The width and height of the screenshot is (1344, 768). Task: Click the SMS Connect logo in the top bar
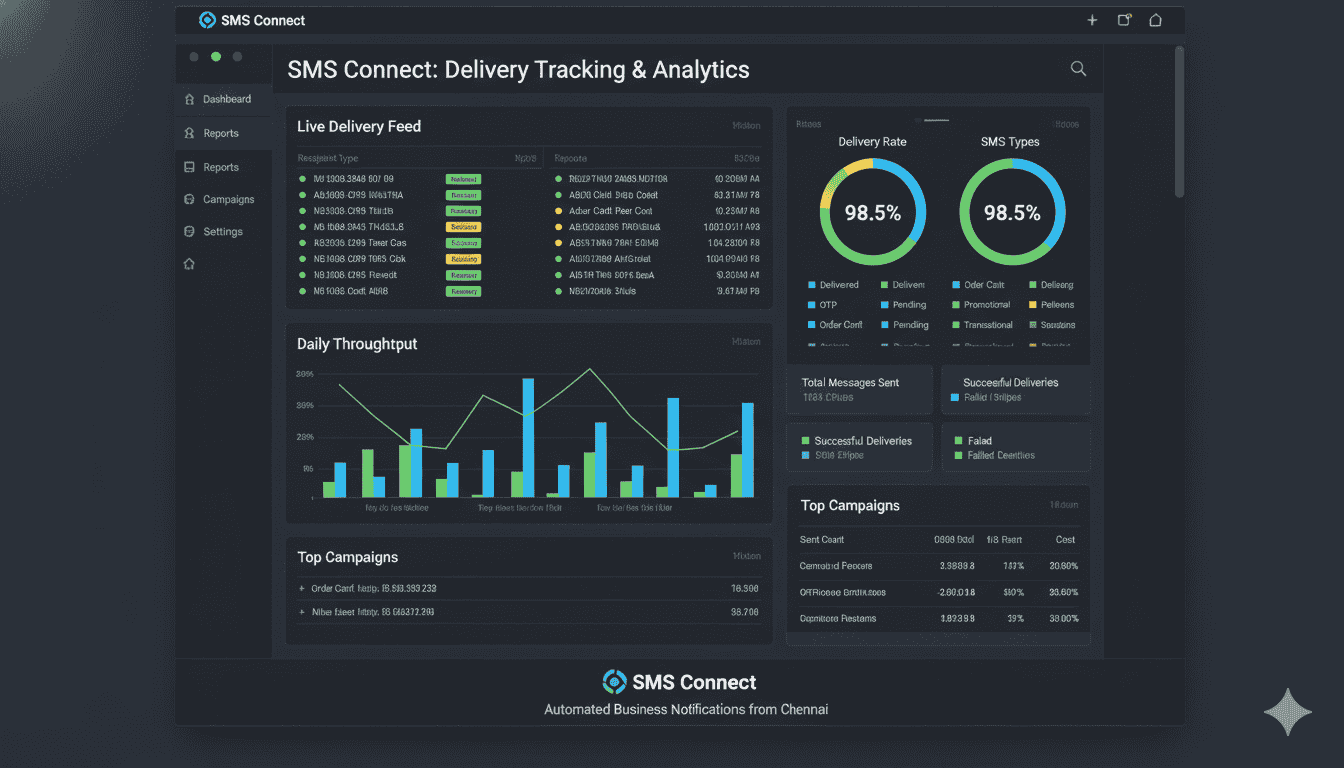click(x=208, y=19)
